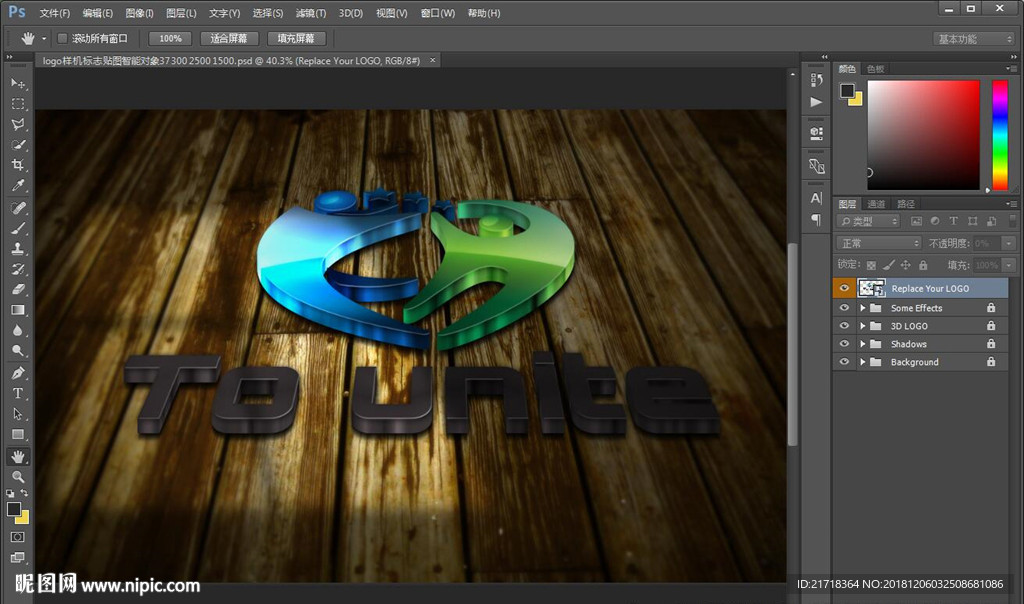Select the Move tool
Screen dimensions: 1024x604
pyautogui.click(x=18, y=84)
